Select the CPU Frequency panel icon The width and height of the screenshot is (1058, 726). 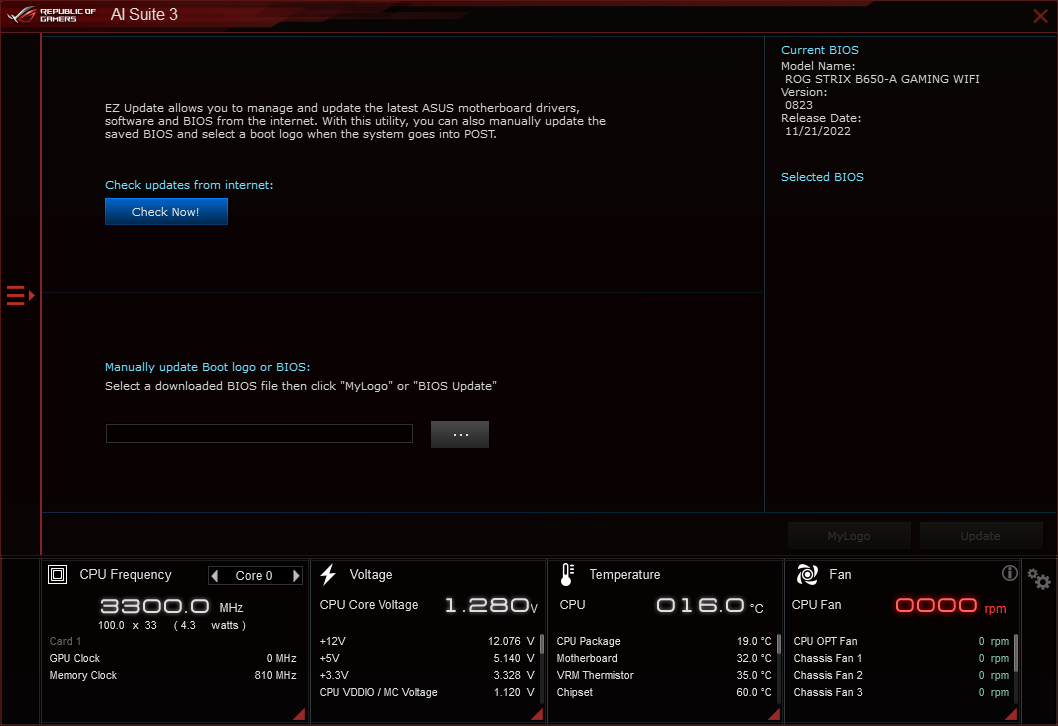coord(58,574)
